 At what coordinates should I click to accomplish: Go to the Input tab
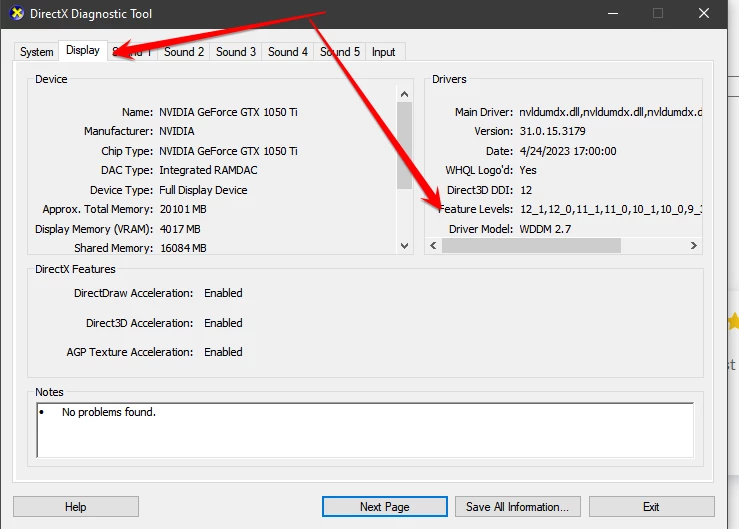[x=383, y=52]
